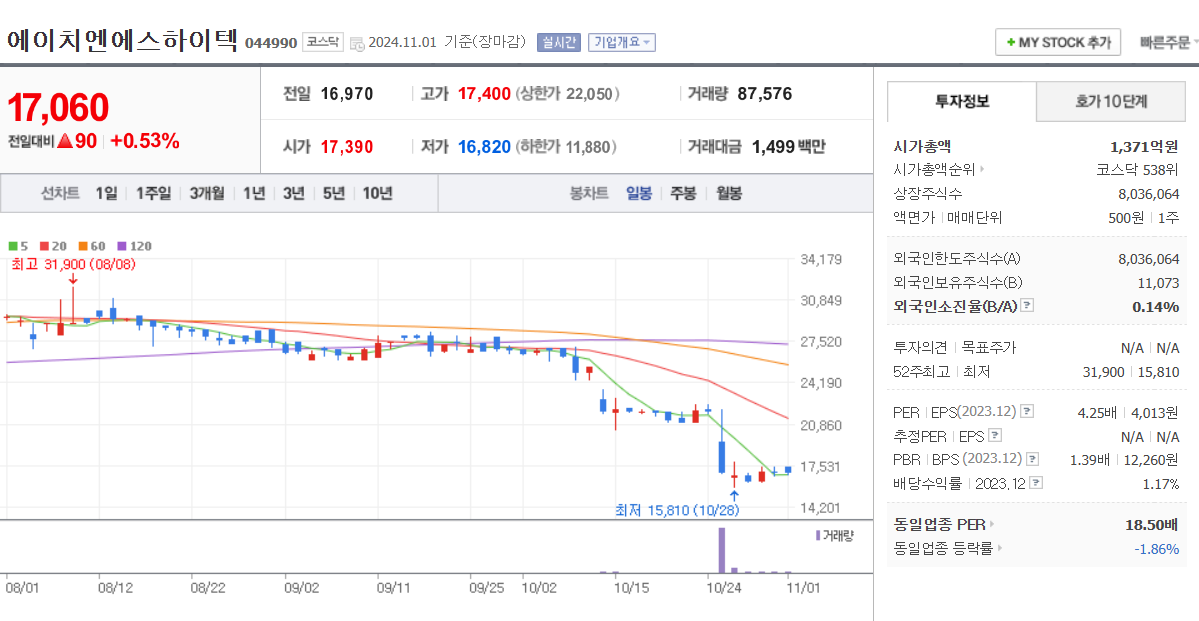1199x621 pixels.
Task: Click the 거래량 value 87,576
Action: click(x=765, y=94)
